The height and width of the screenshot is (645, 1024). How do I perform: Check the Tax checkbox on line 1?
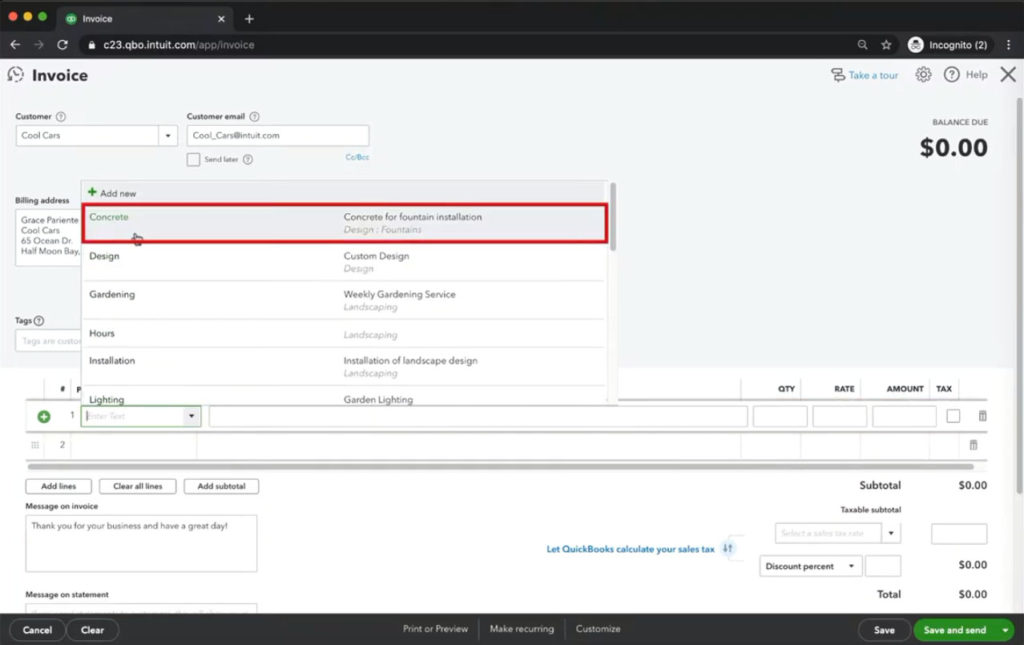point(953,416)
